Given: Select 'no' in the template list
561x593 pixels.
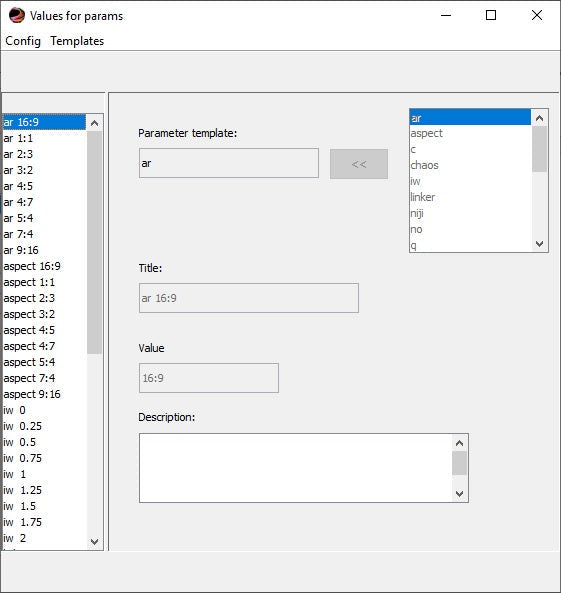Looking at the screenshot, I should [x=471, y=230].
